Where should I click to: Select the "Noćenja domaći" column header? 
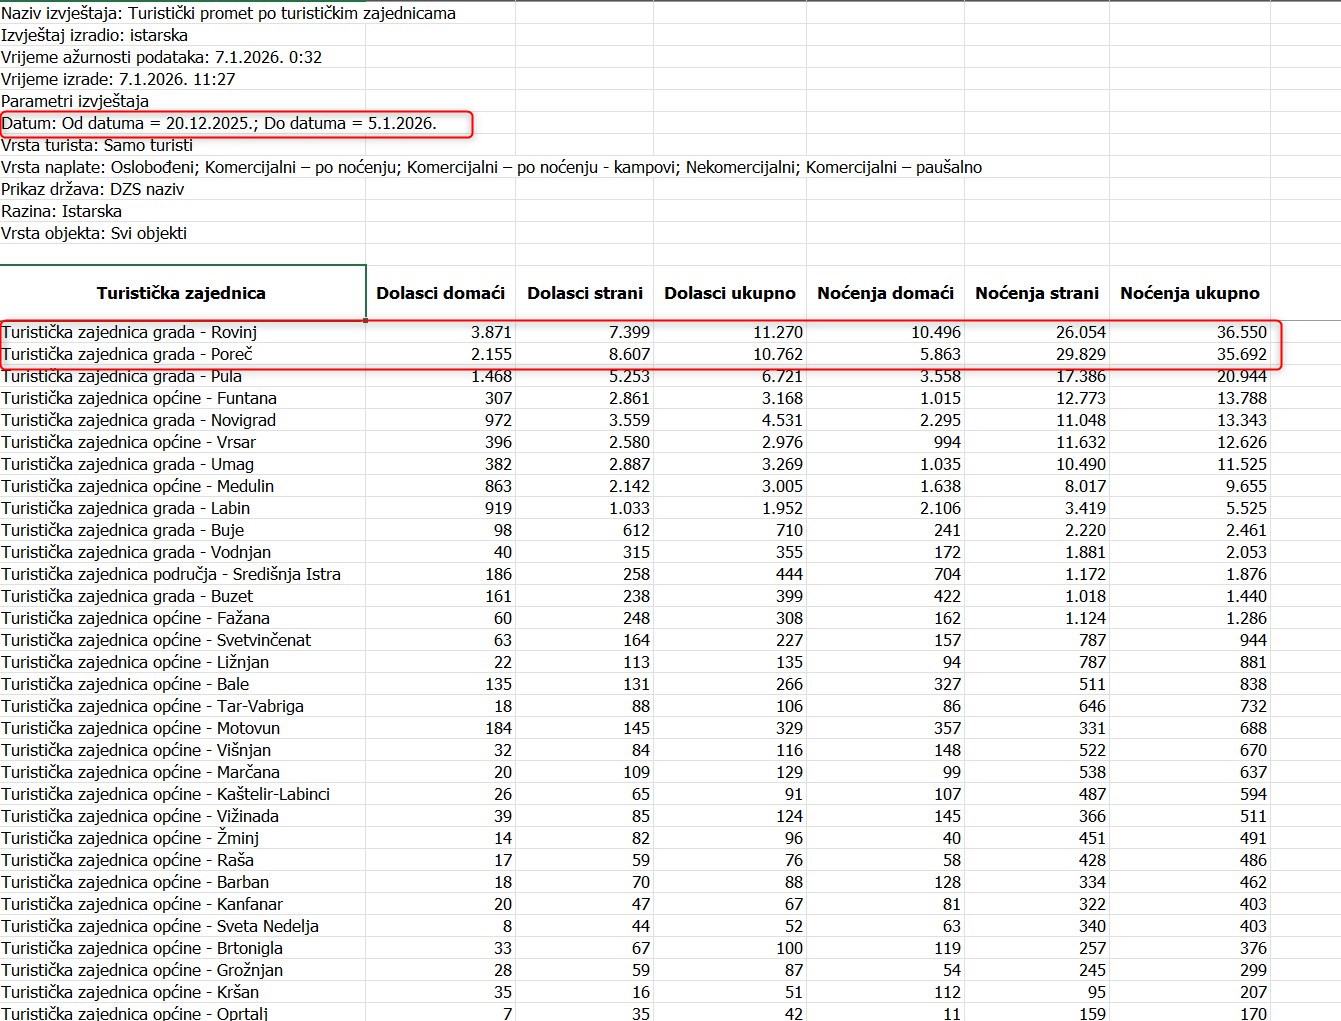point(885,293)
